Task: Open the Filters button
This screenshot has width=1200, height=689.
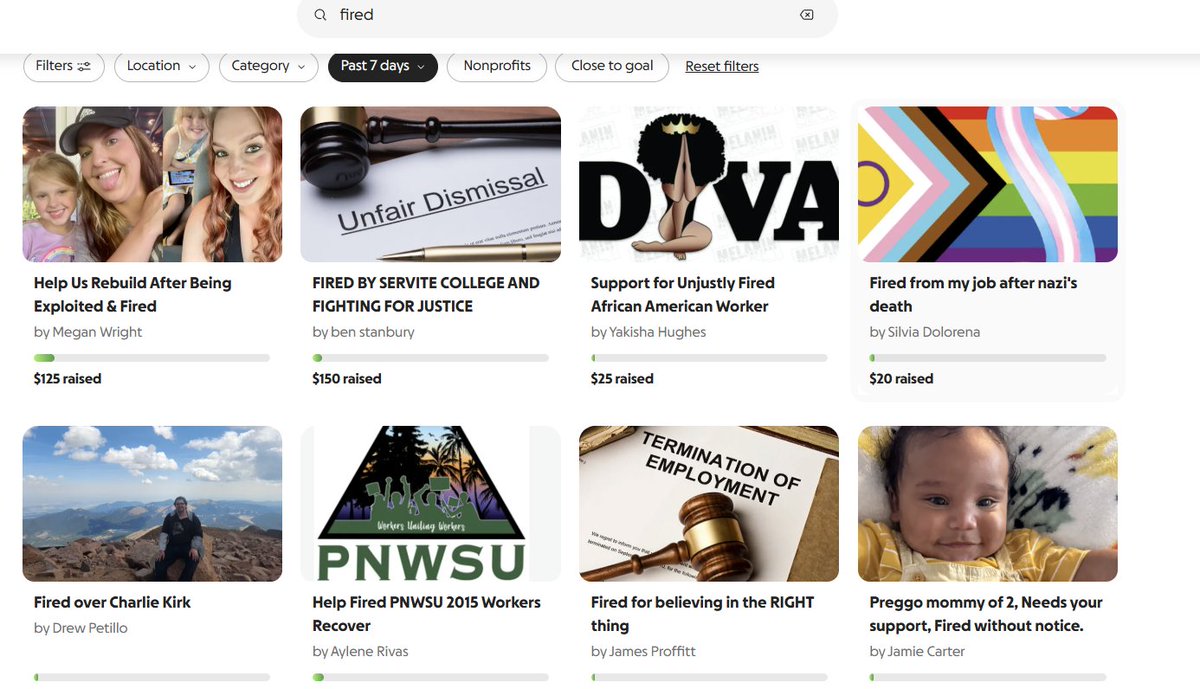Action: point(63,66)
